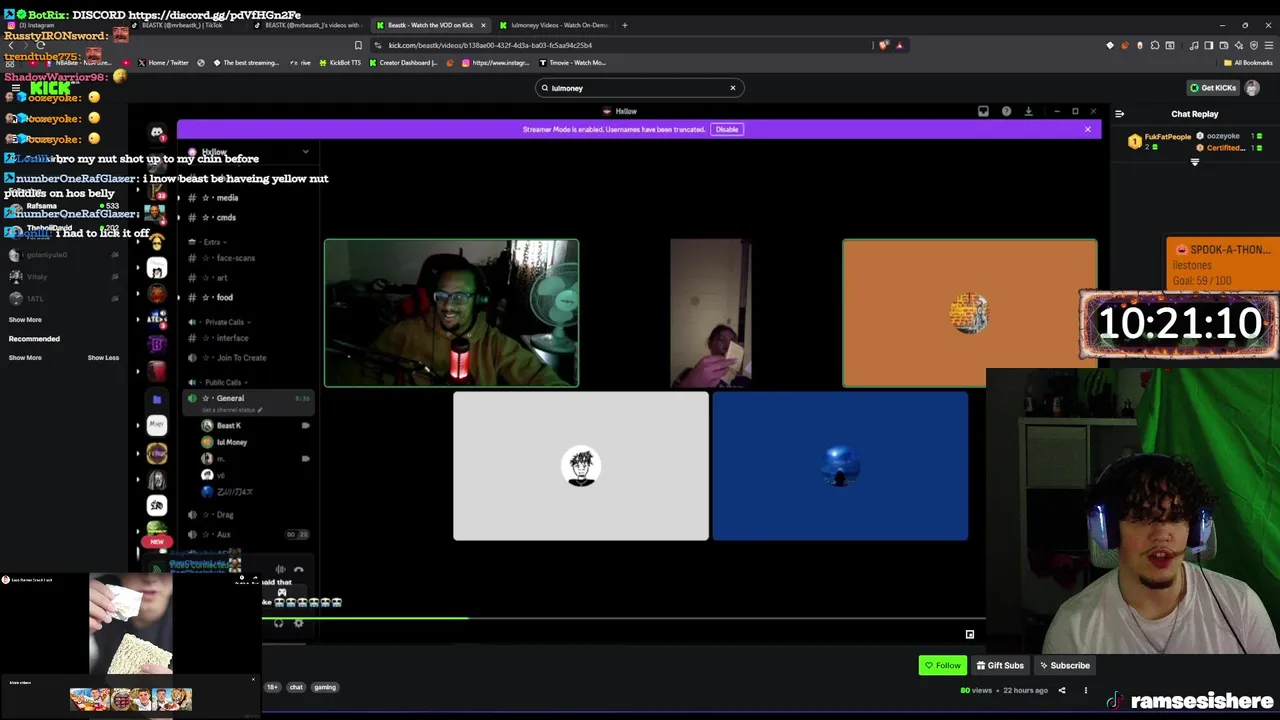The width and height of the screenshot is (1280, 720).
Task: Expand the chat leaderboard arrow
Action: 1194,162
